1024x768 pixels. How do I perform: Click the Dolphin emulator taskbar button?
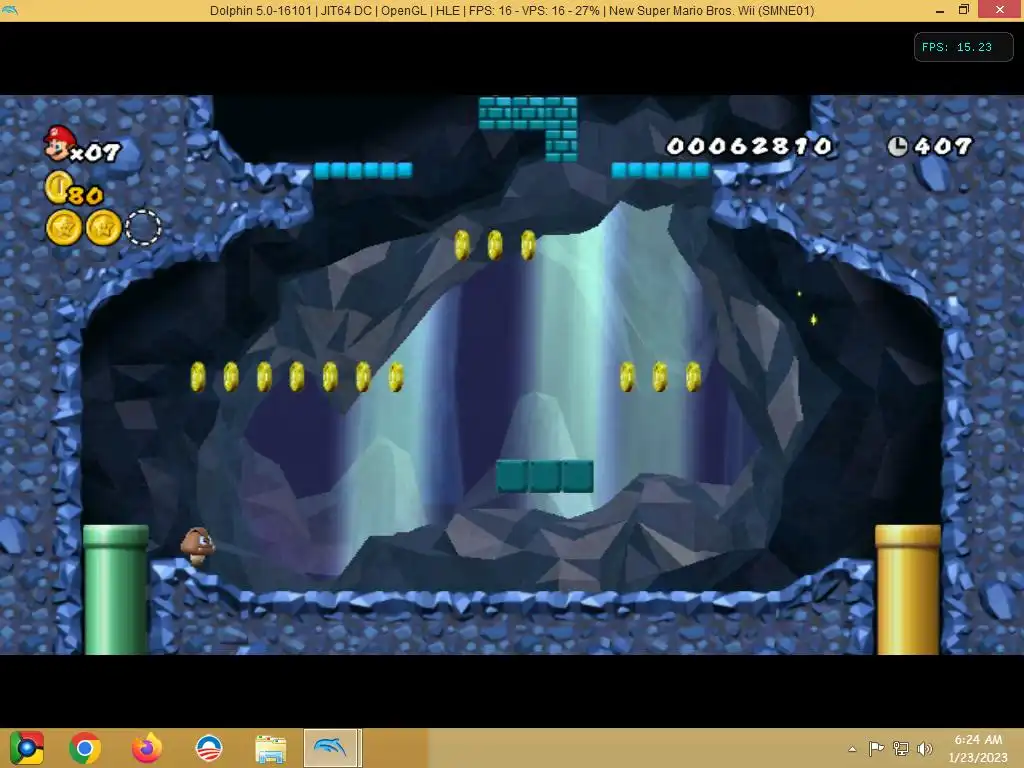pos(332,748)
